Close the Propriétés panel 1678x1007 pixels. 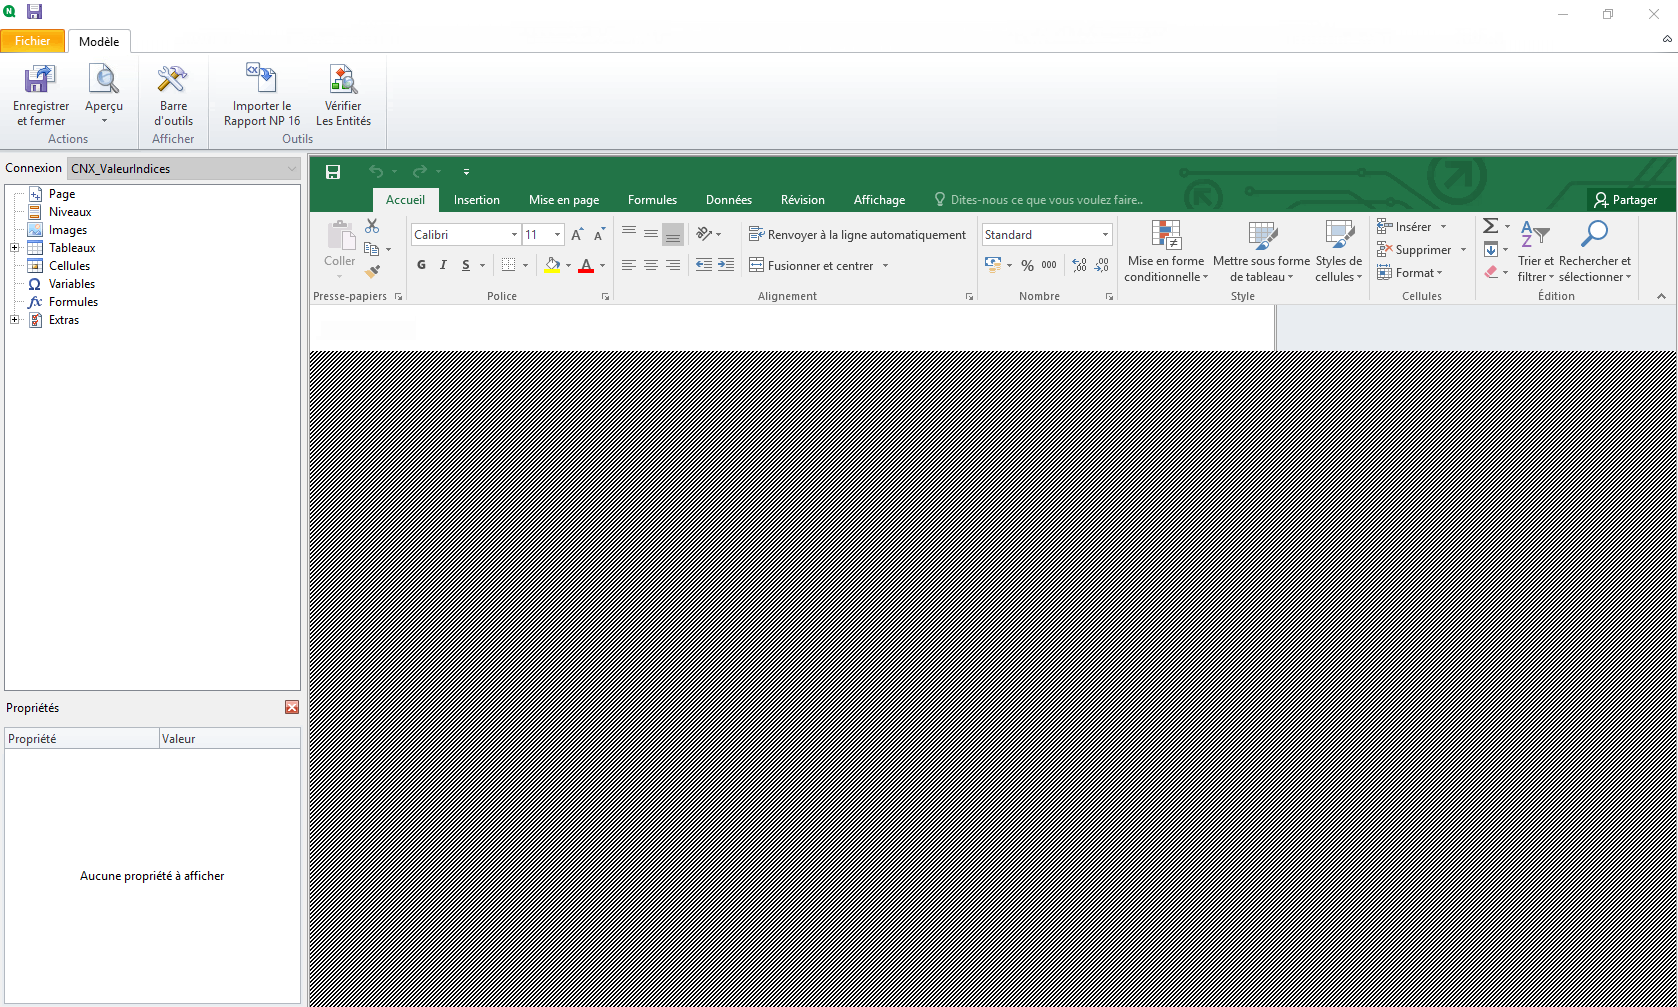[291, 707]
